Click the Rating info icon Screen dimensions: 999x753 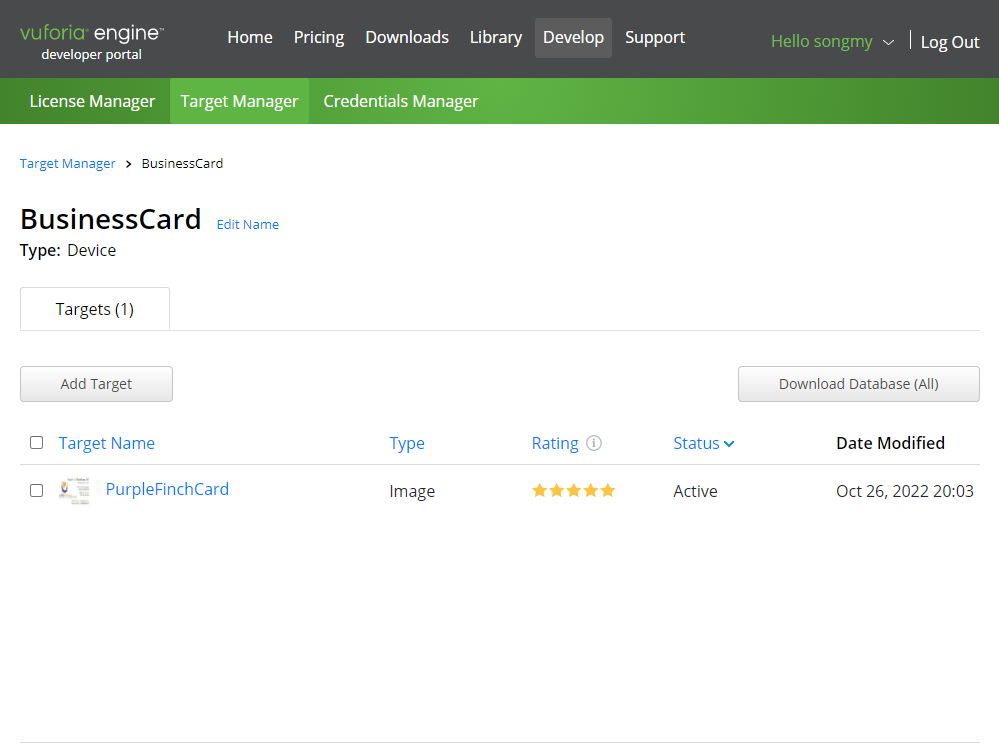point(594,443)
